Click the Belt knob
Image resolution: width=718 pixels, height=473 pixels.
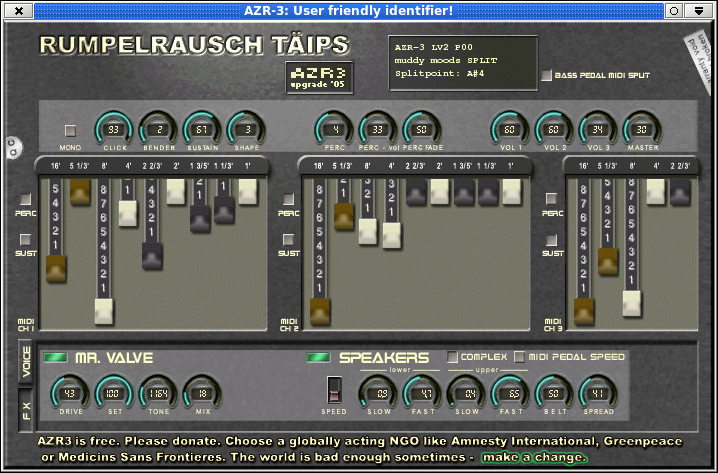point(554,393)
